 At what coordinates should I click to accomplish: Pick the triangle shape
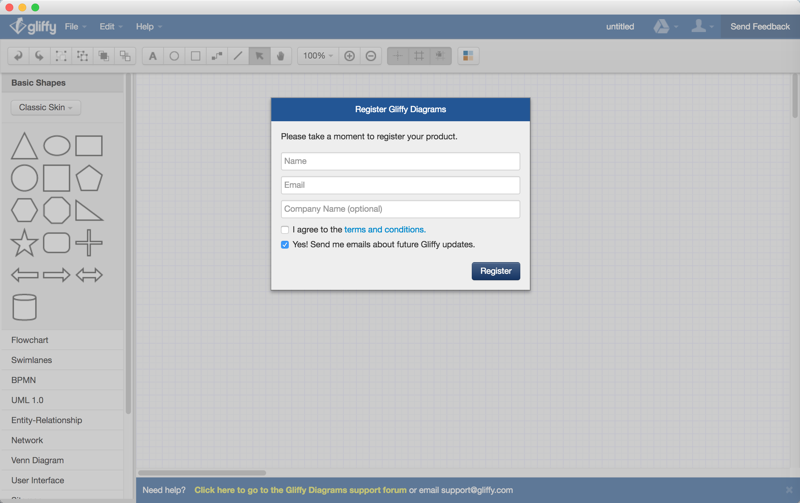click(24, 146)
